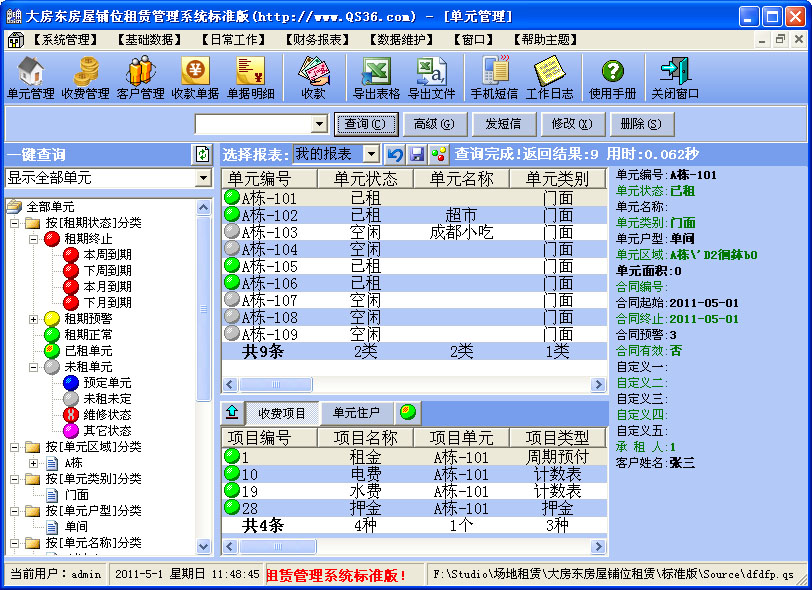Click 单元状态 column header

tap(366, 179)
